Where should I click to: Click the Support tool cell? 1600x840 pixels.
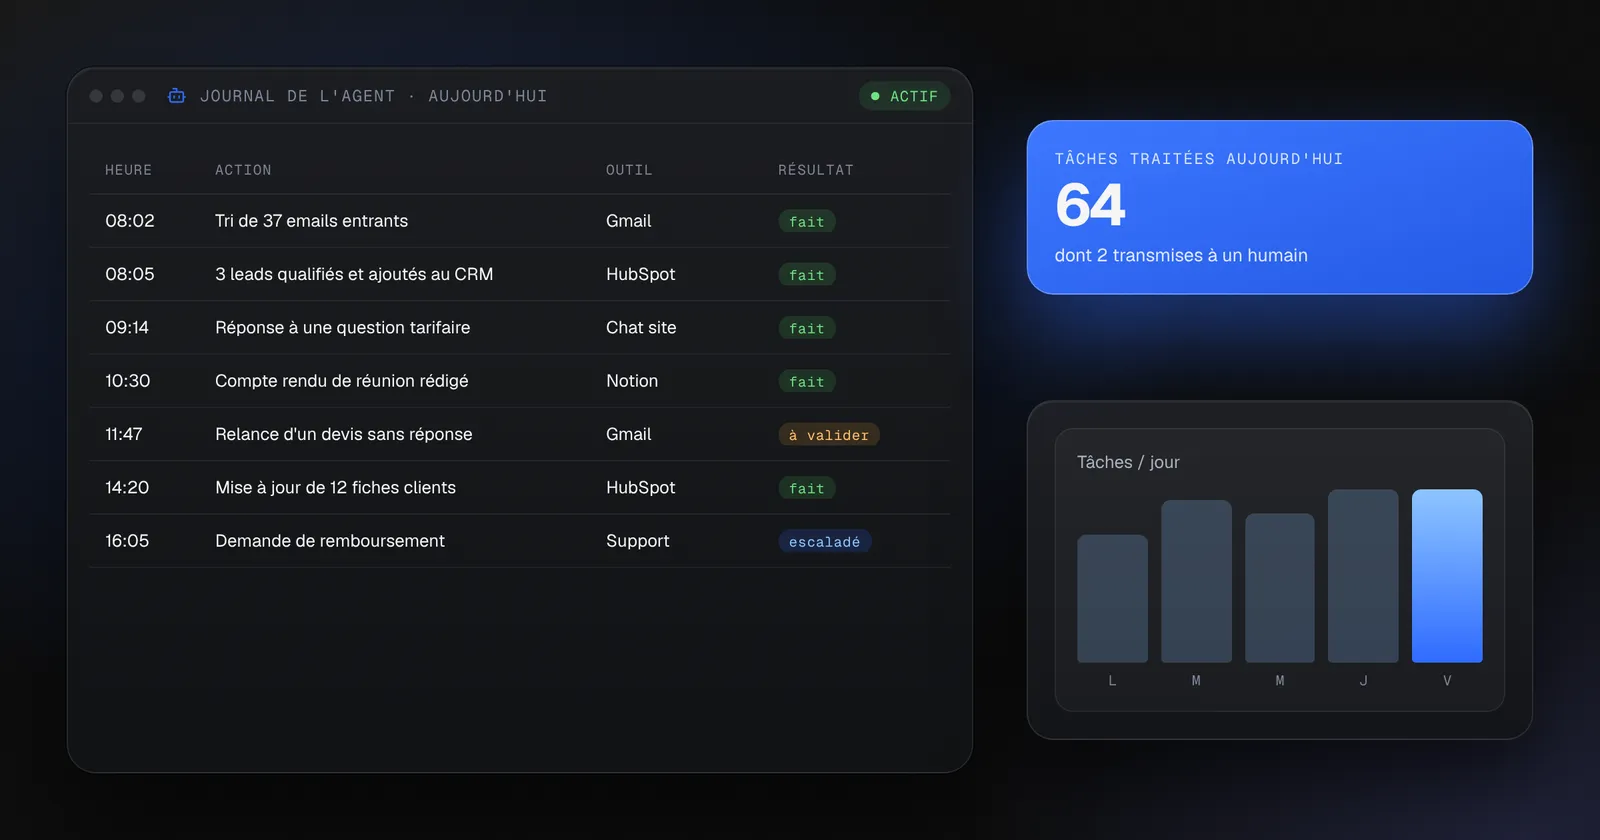(x=638, y=541)
